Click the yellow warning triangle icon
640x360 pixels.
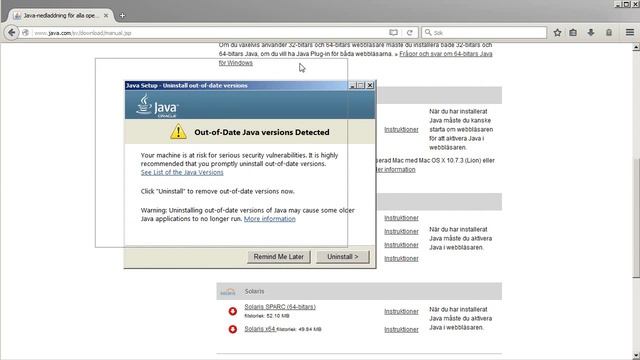178,132
